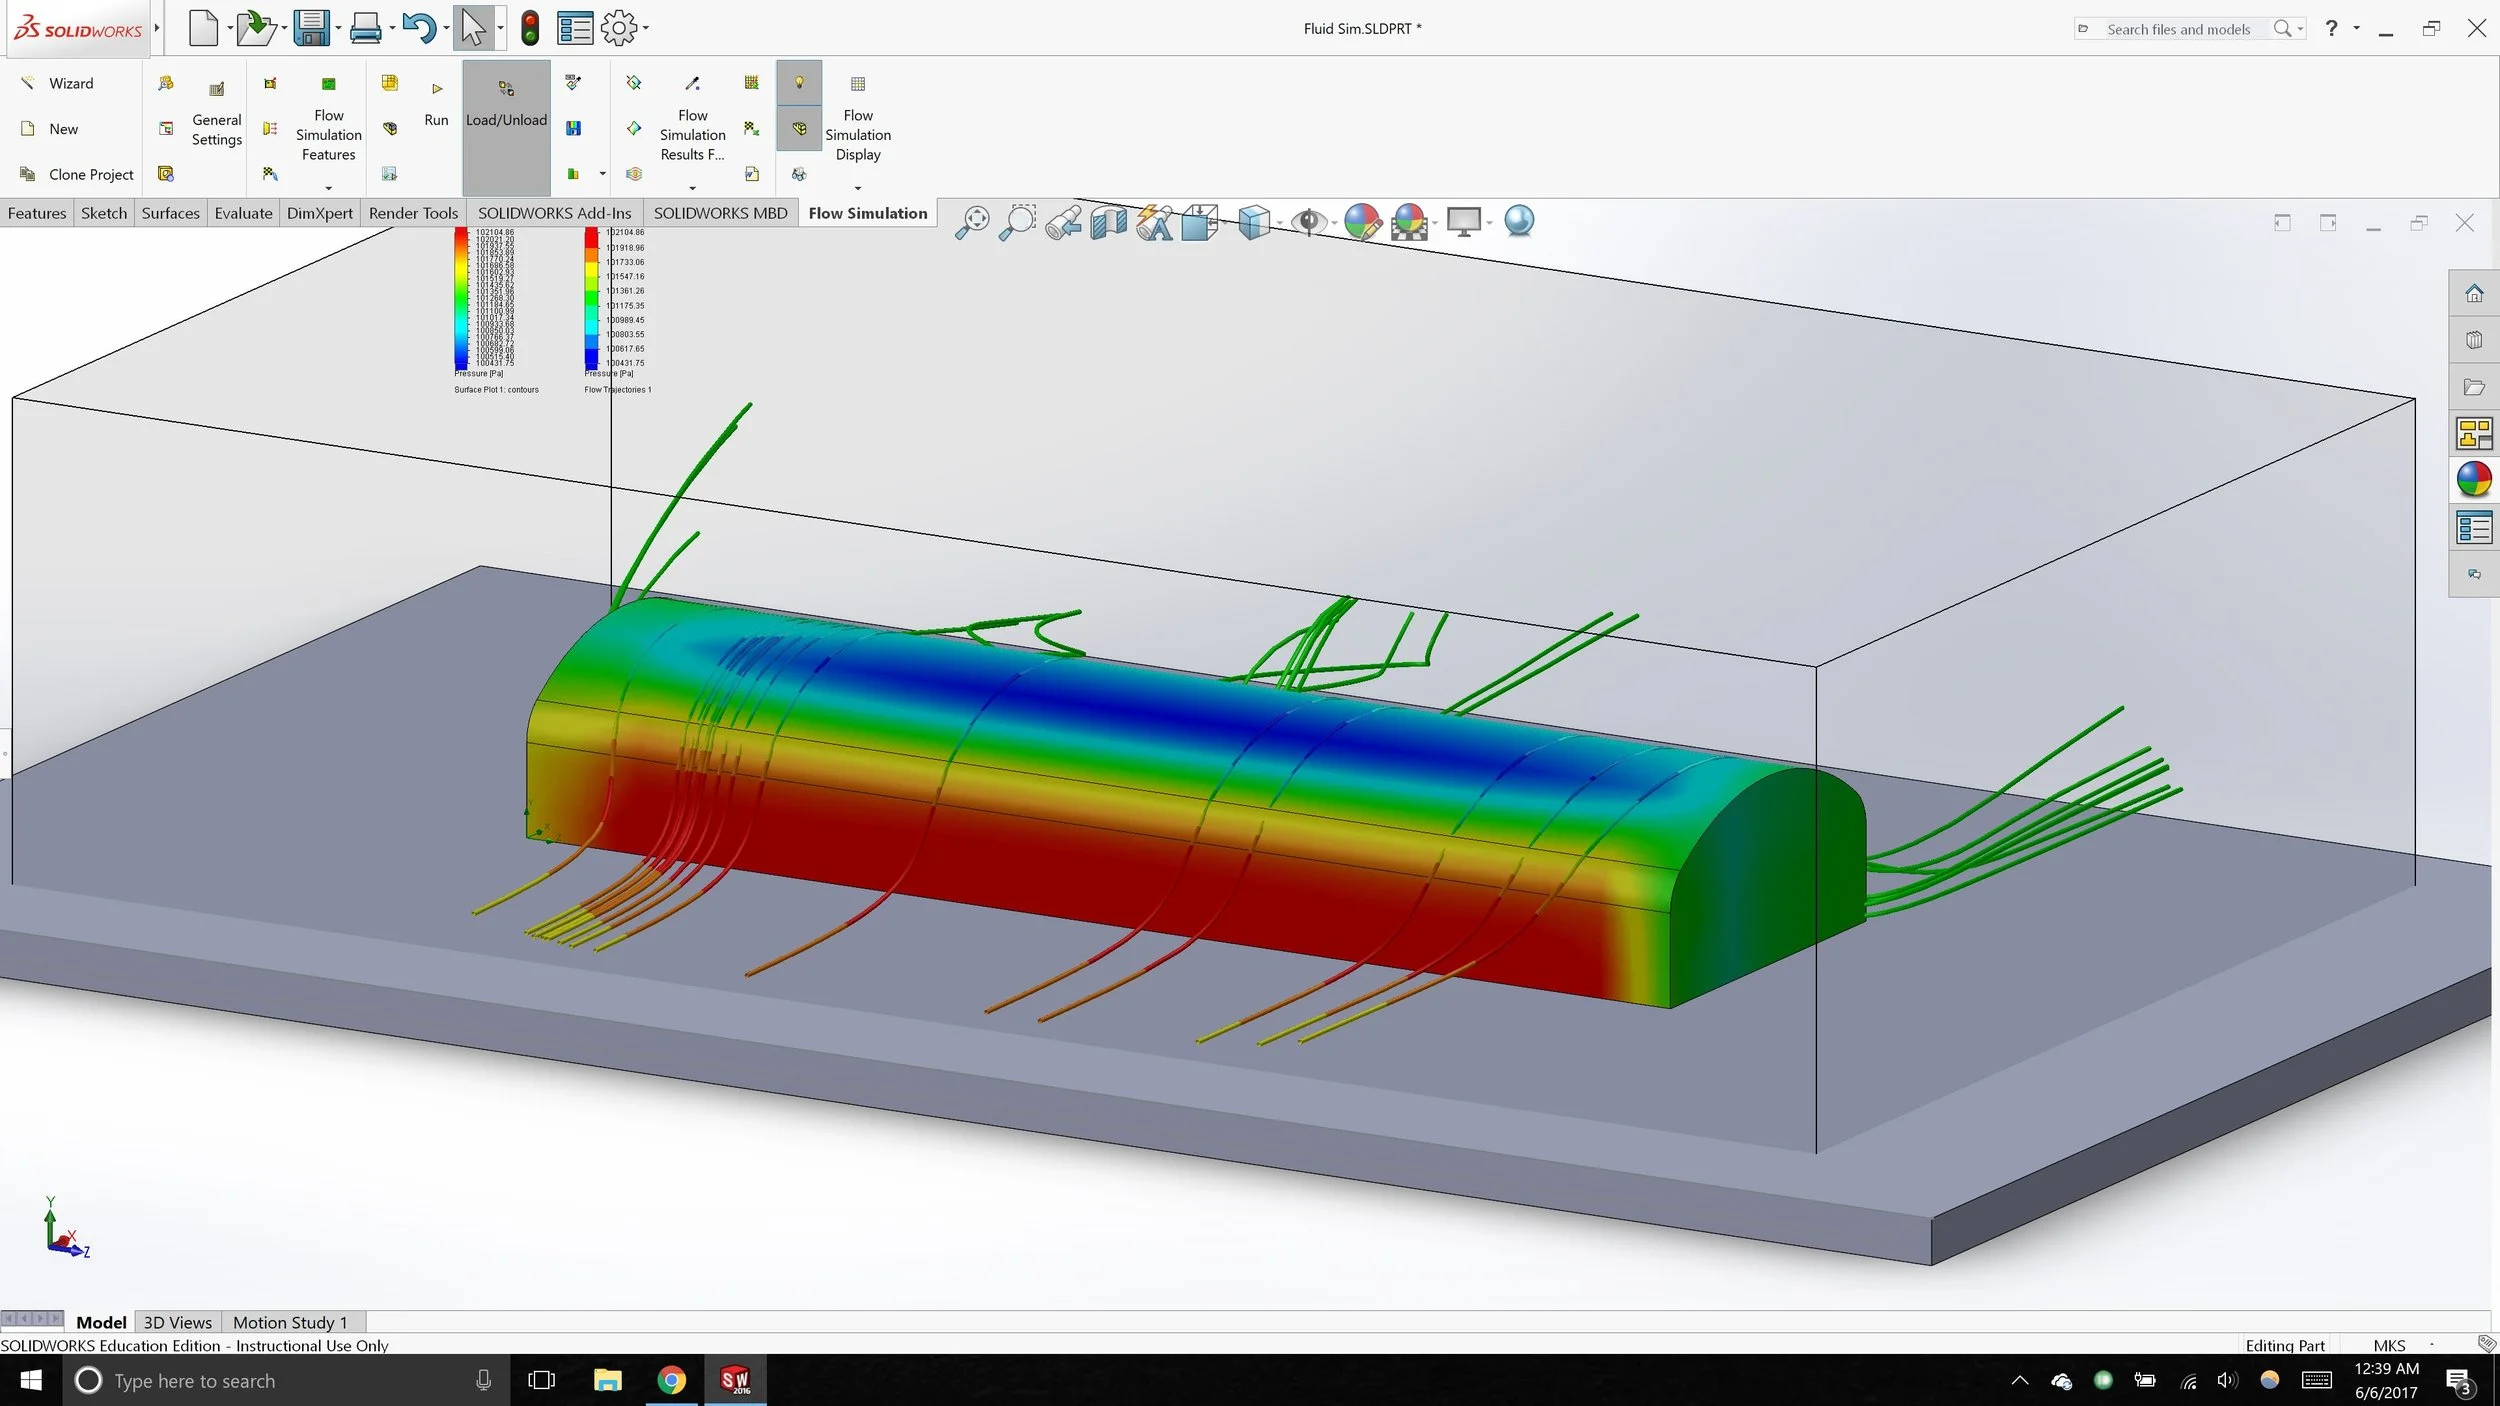The image size is (2500, 1406).
Task: Open the Section View tool
Action: point(1107,221)
